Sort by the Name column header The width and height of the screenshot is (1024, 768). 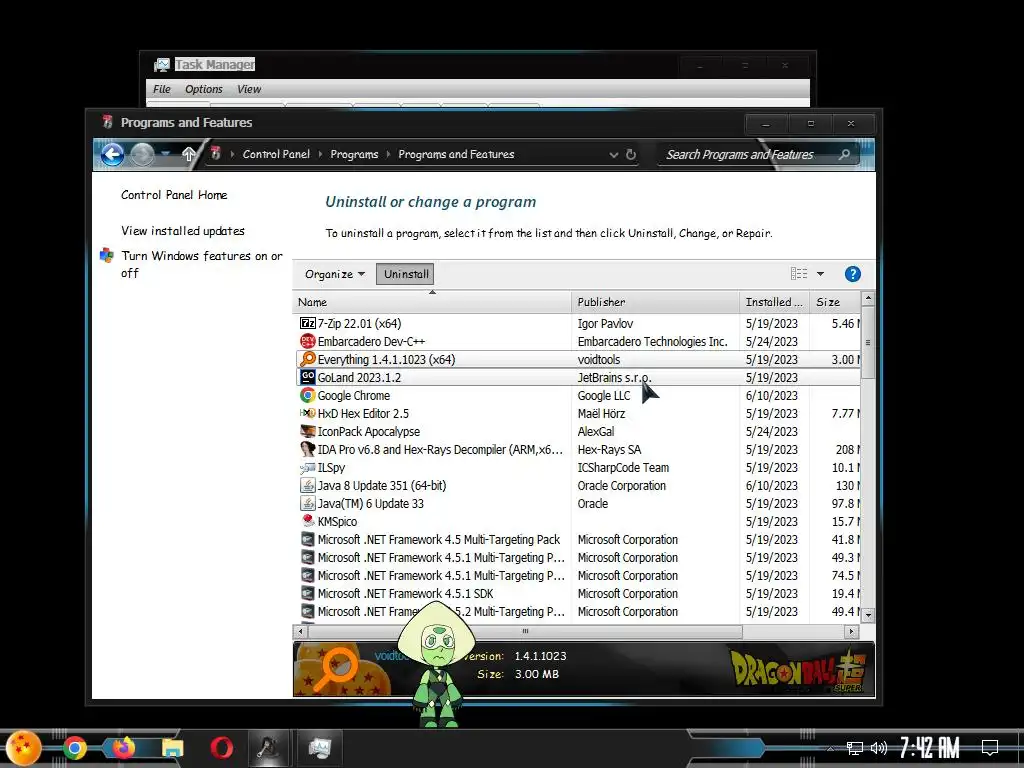coord(432,302)
